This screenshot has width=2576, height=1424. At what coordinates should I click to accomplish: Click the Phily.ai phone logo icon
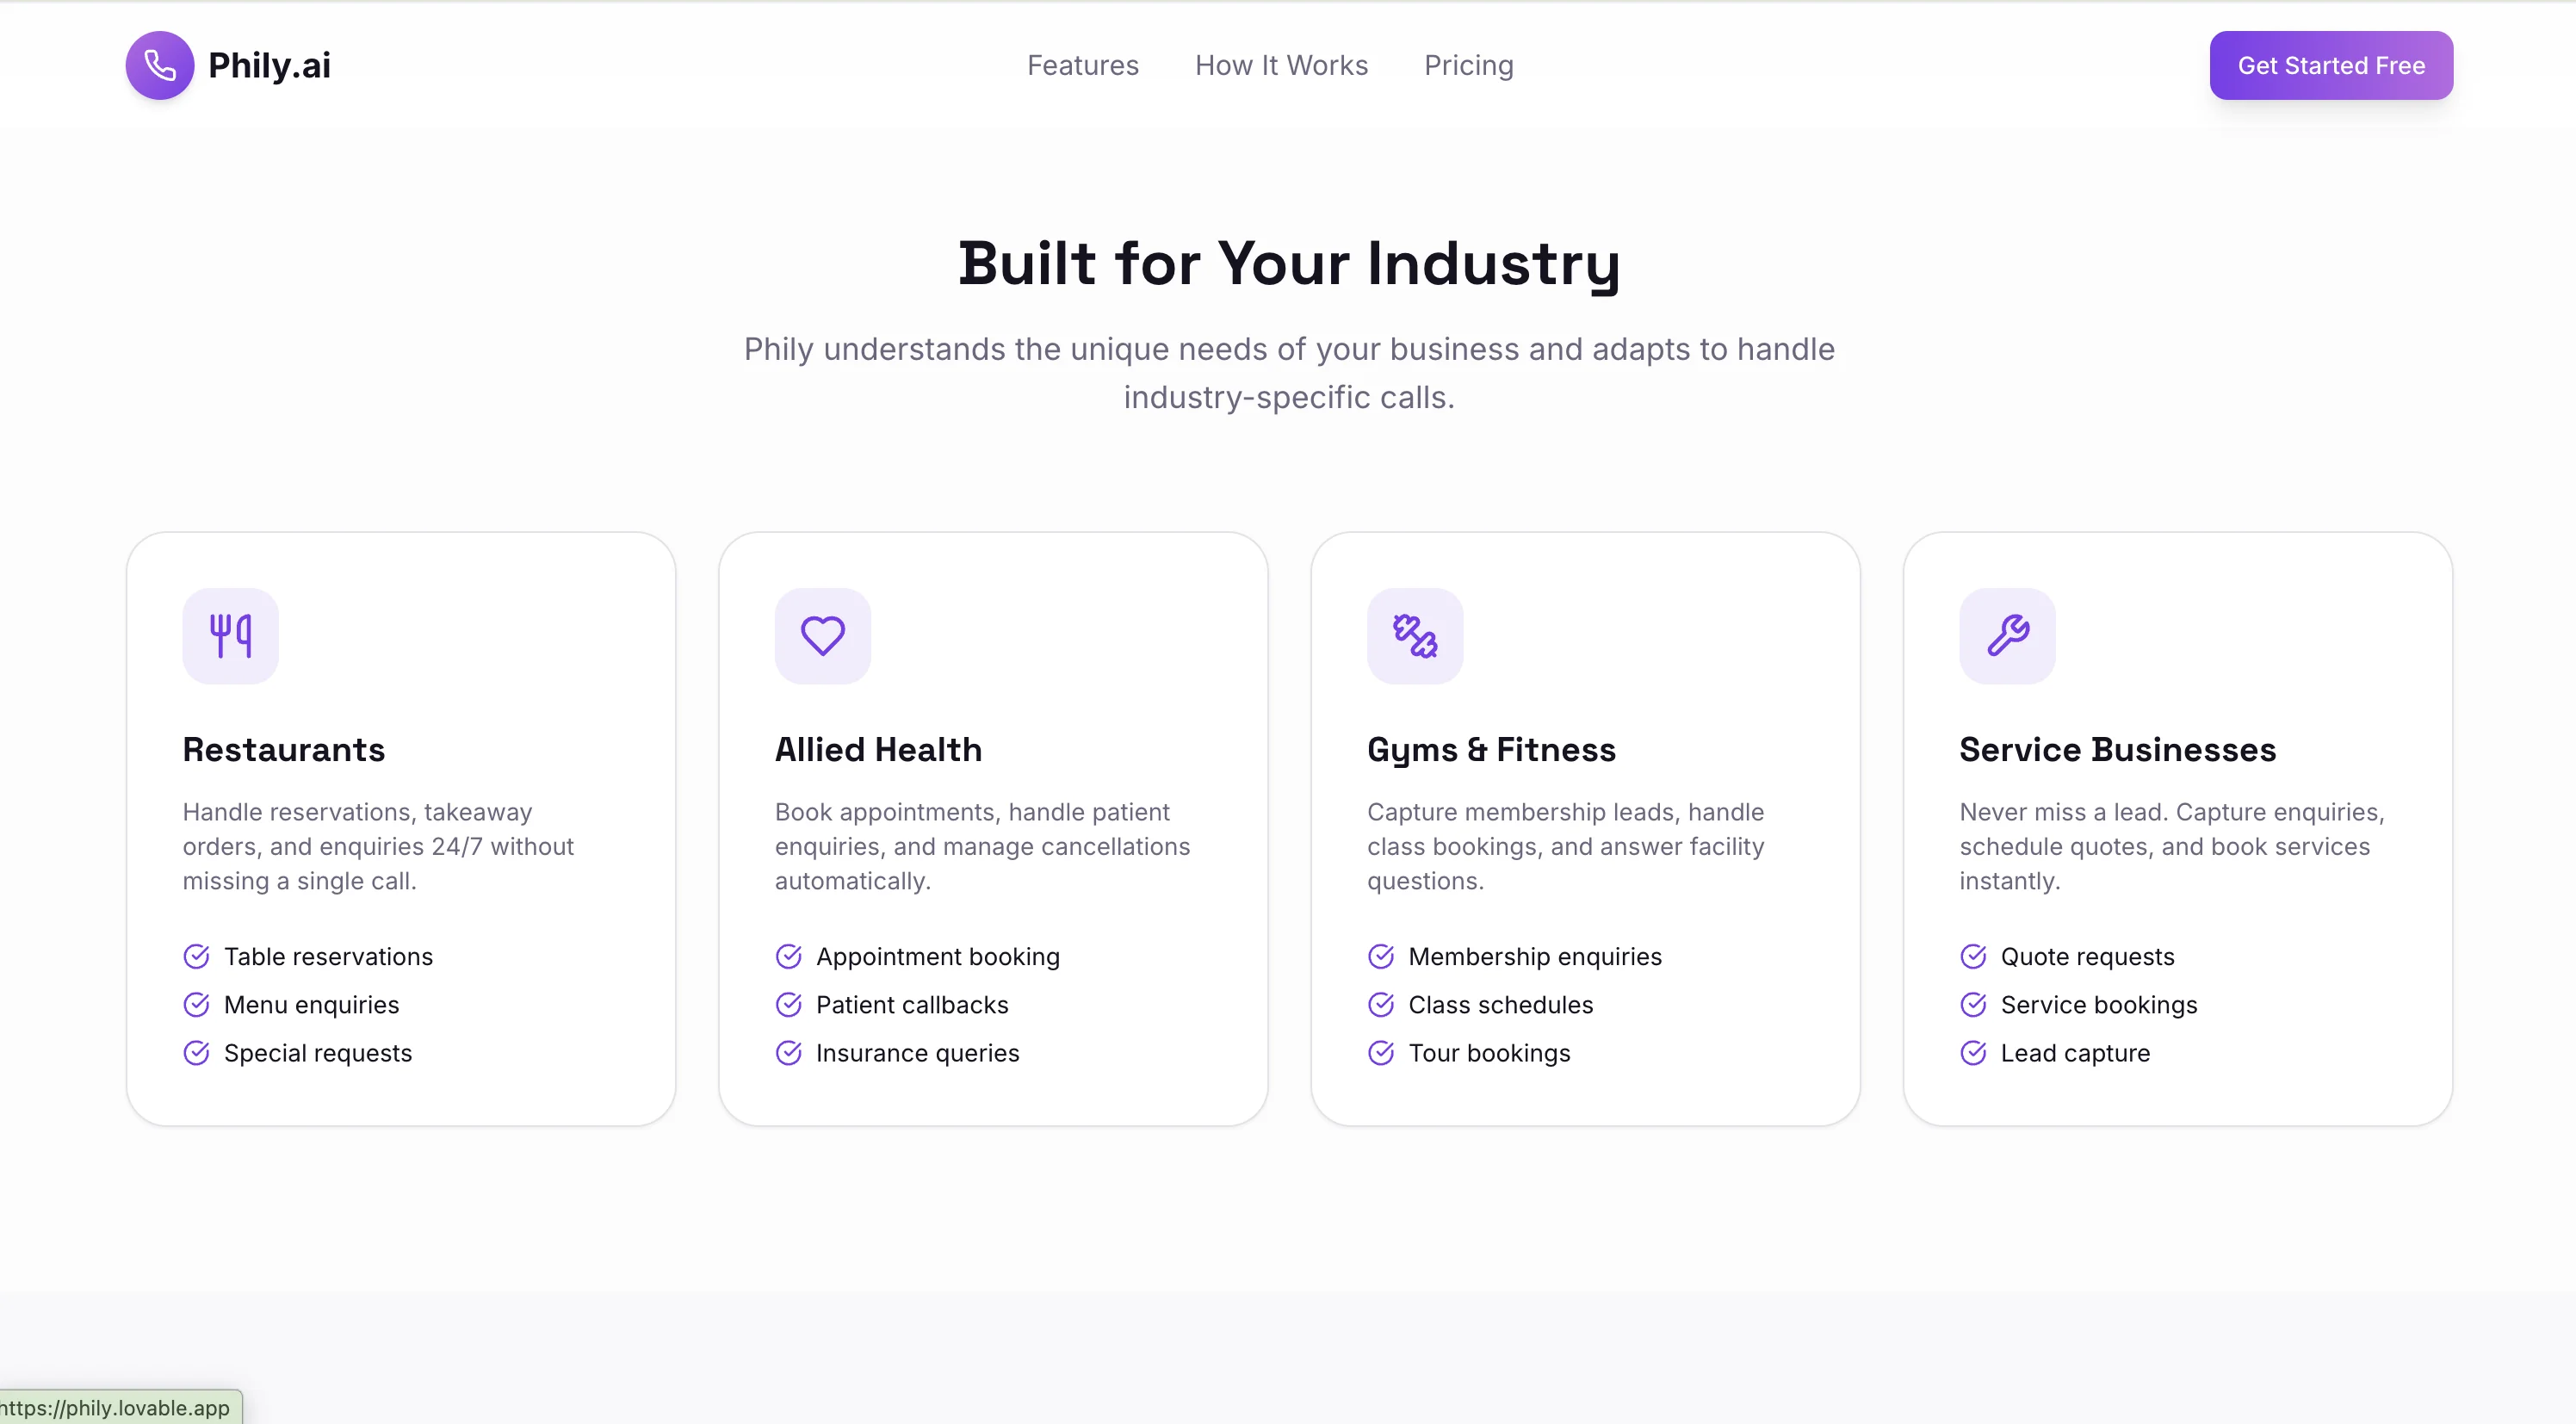[160, 66]
